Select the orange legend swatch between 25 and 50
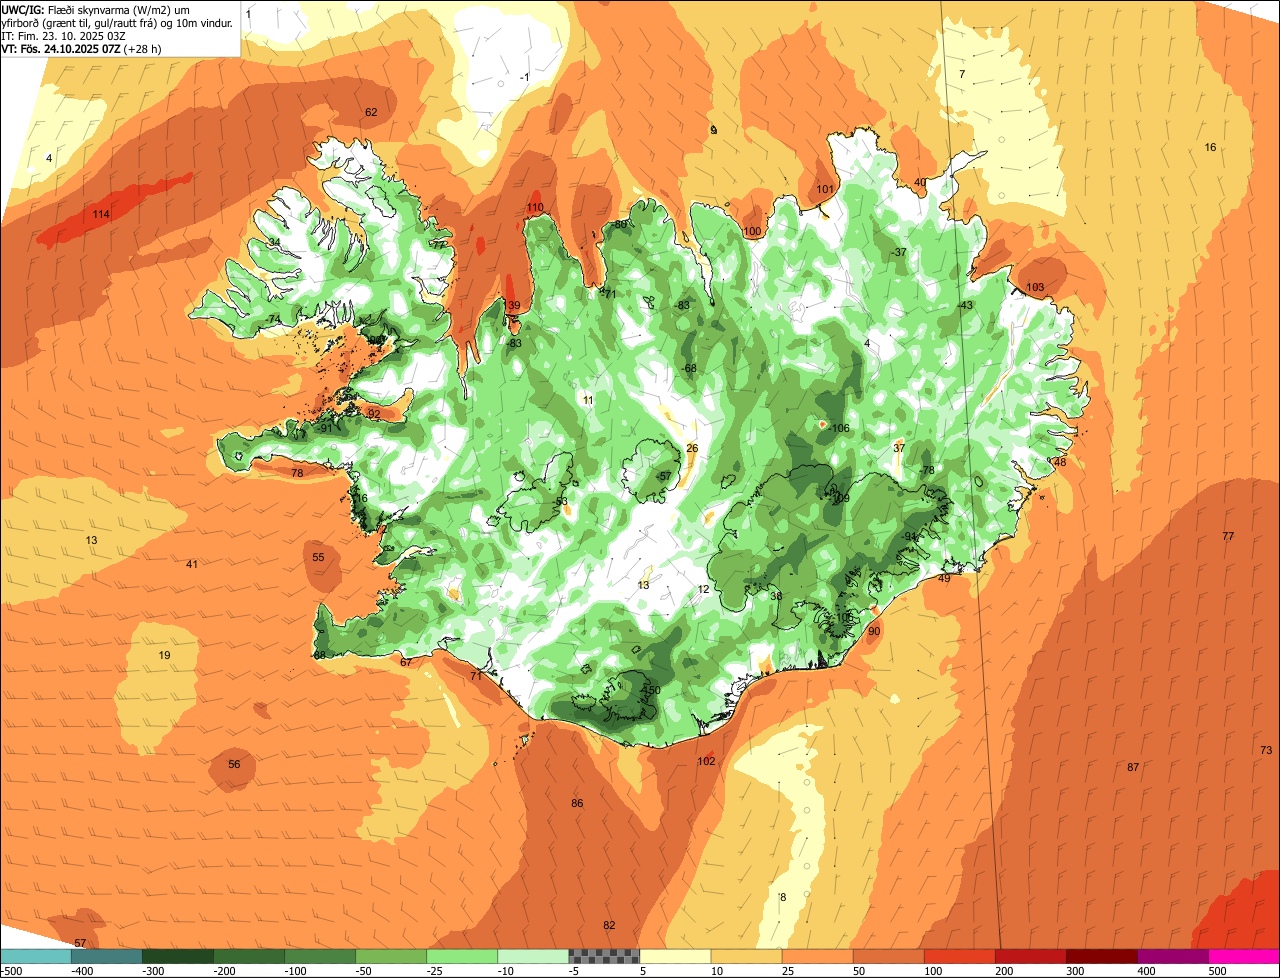The image size is (1280, 978). [817, 956]
